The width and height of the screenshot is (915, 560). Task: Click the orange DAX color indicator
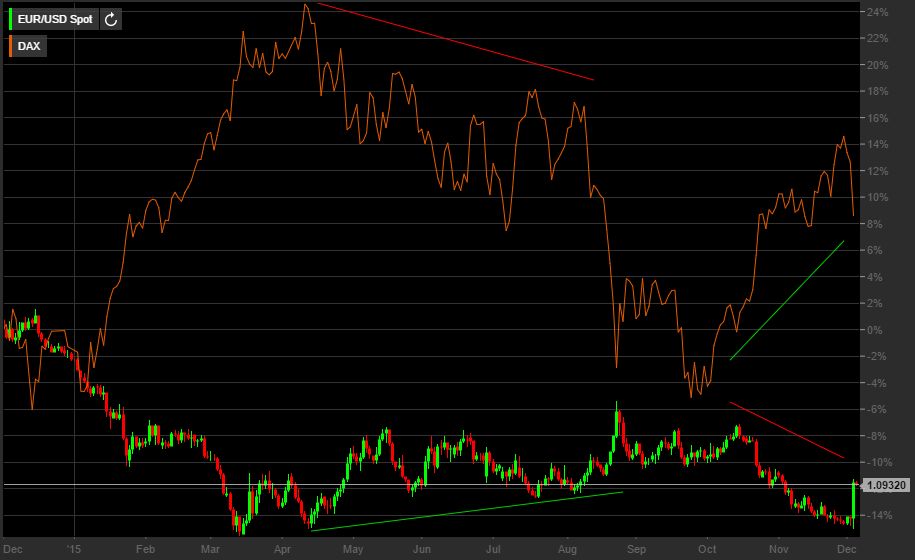click(x=11, y=46)
